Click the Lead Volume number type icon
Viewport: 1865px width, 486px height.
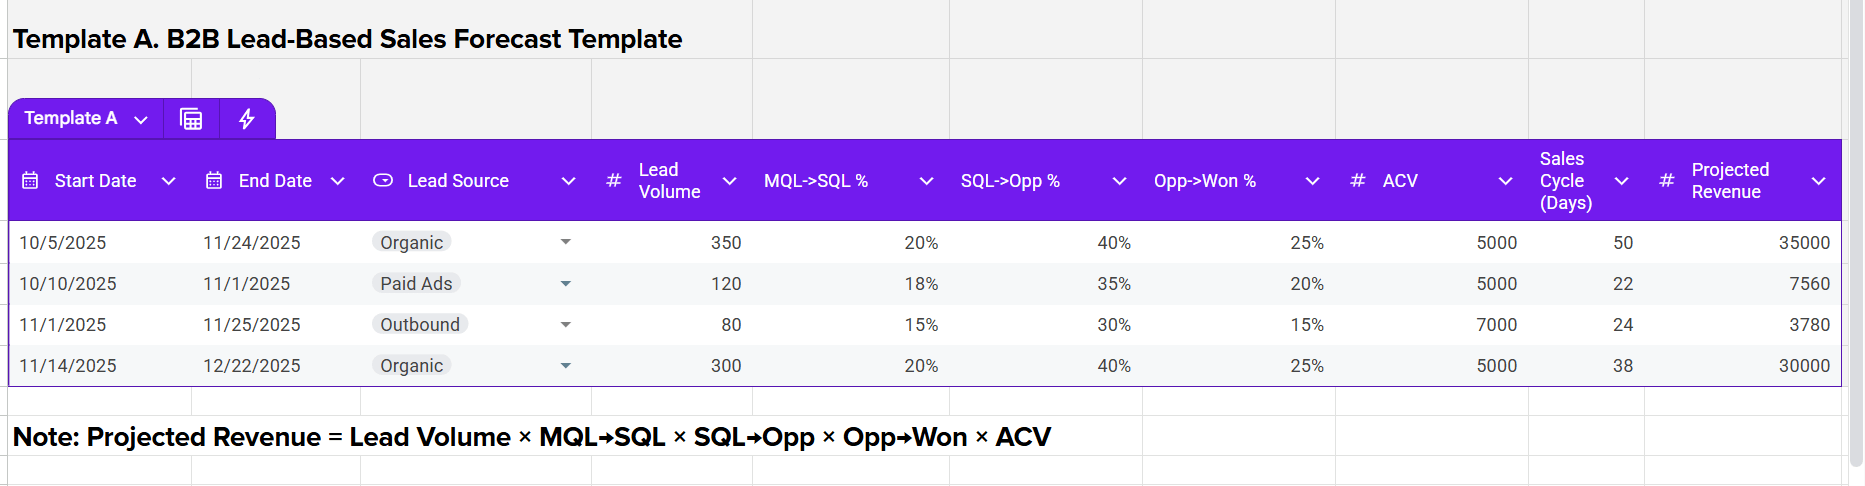pos(614,181)
